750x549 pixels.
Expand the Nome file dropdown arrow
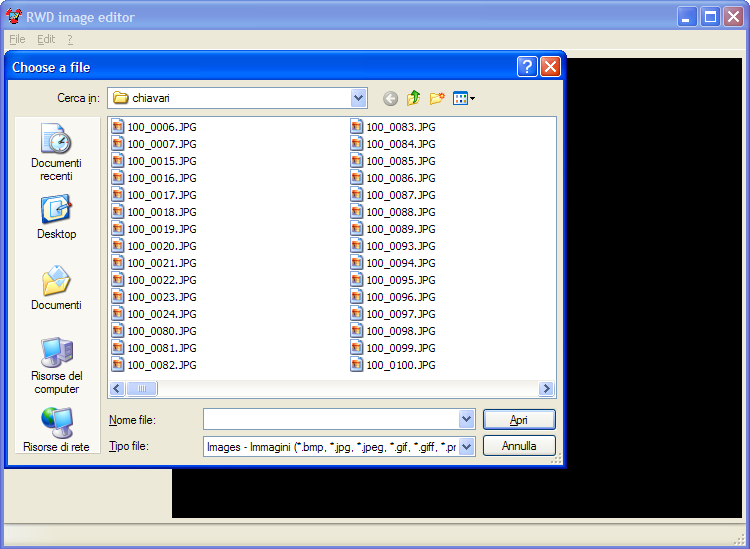tap(466, 420)
